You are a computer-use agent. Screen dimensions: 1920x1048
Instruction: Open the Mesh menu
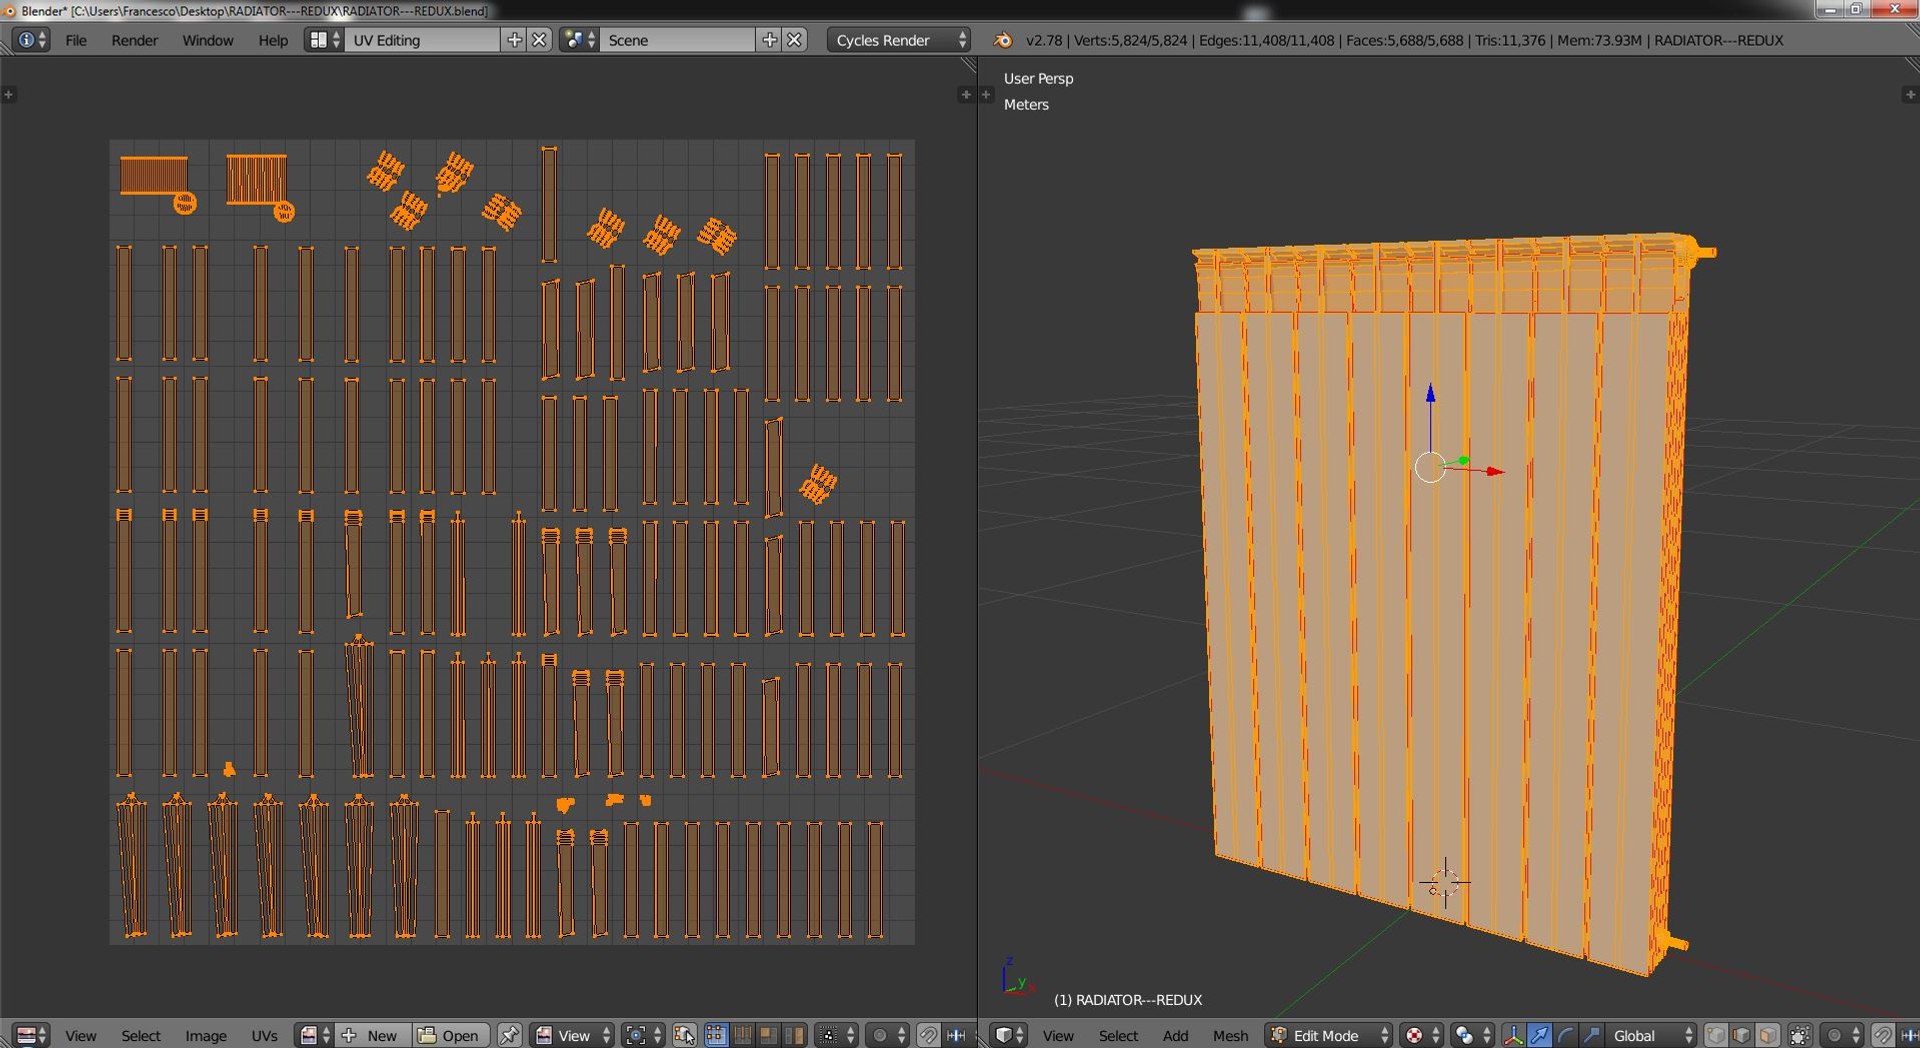click(x=1230, y=1035)
